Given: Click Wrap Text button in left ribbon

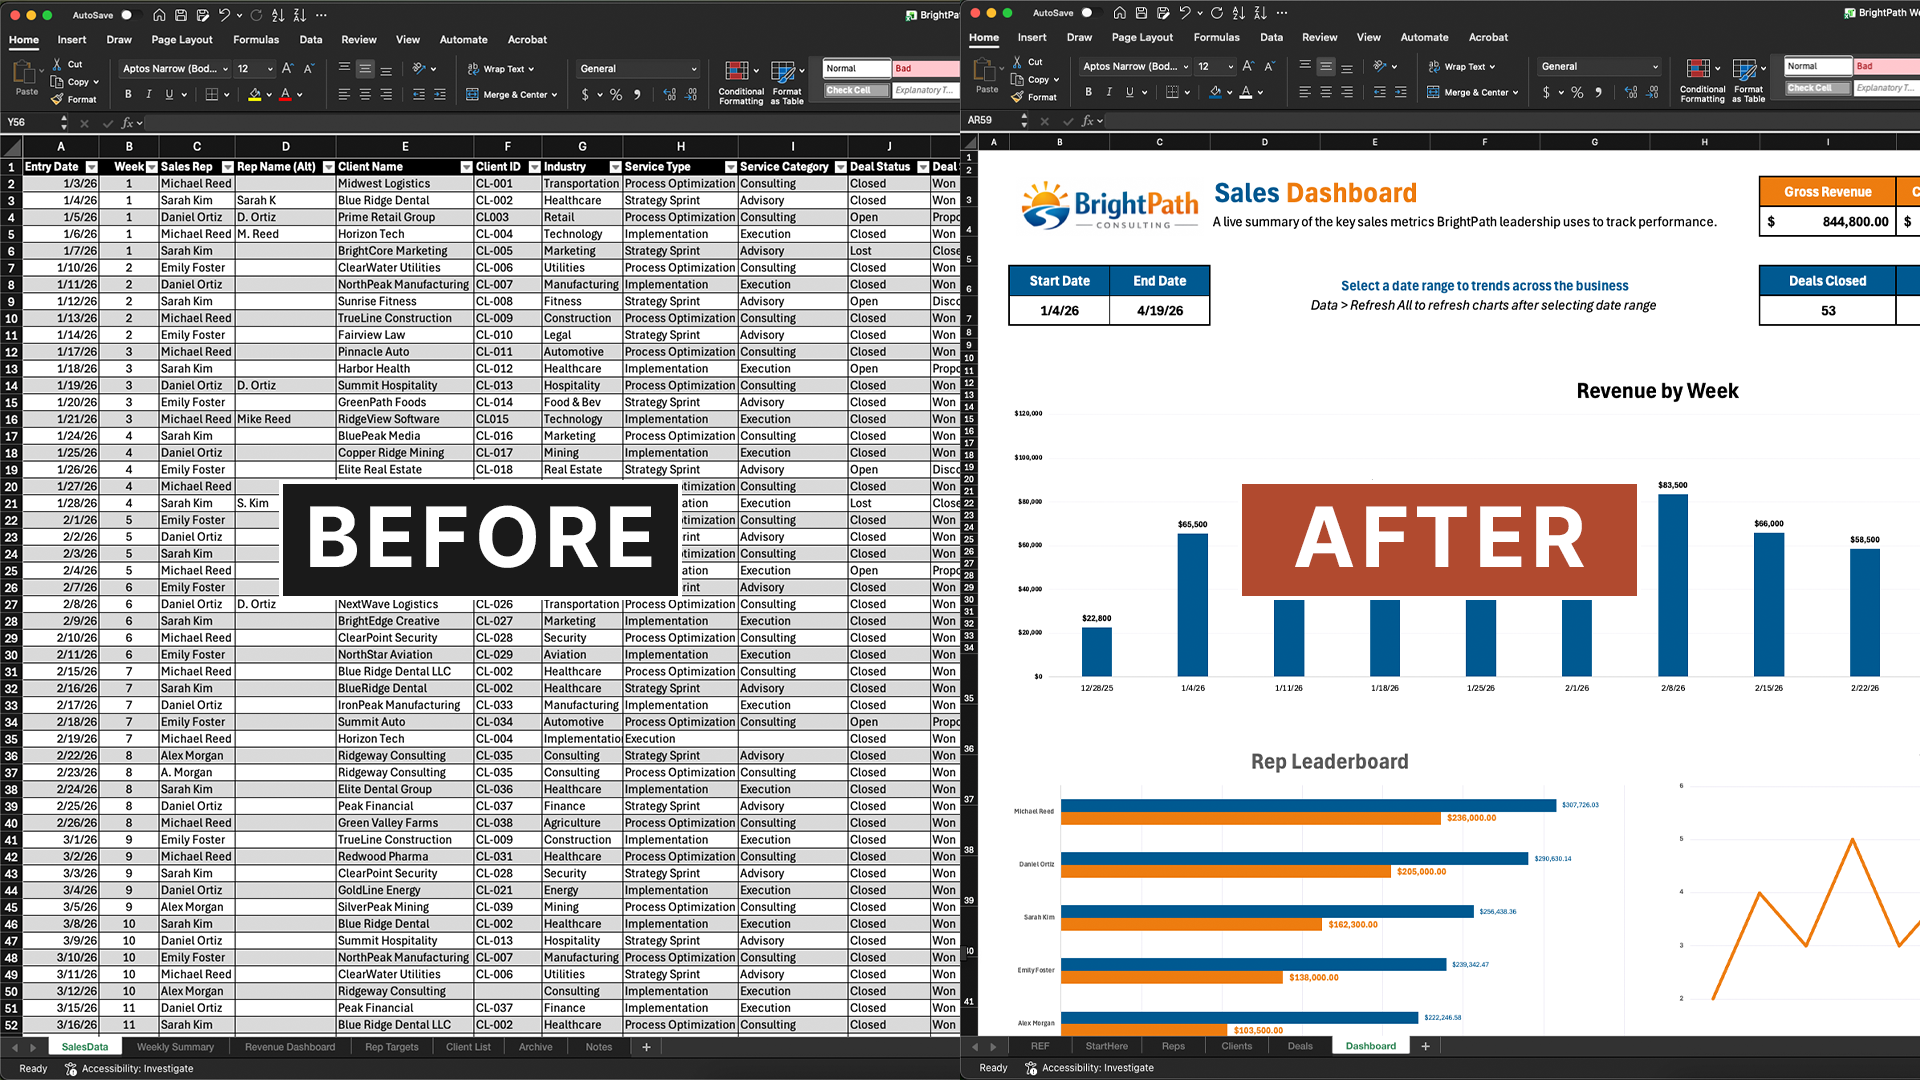Looking at the screenshot, I should pos(501,69).
